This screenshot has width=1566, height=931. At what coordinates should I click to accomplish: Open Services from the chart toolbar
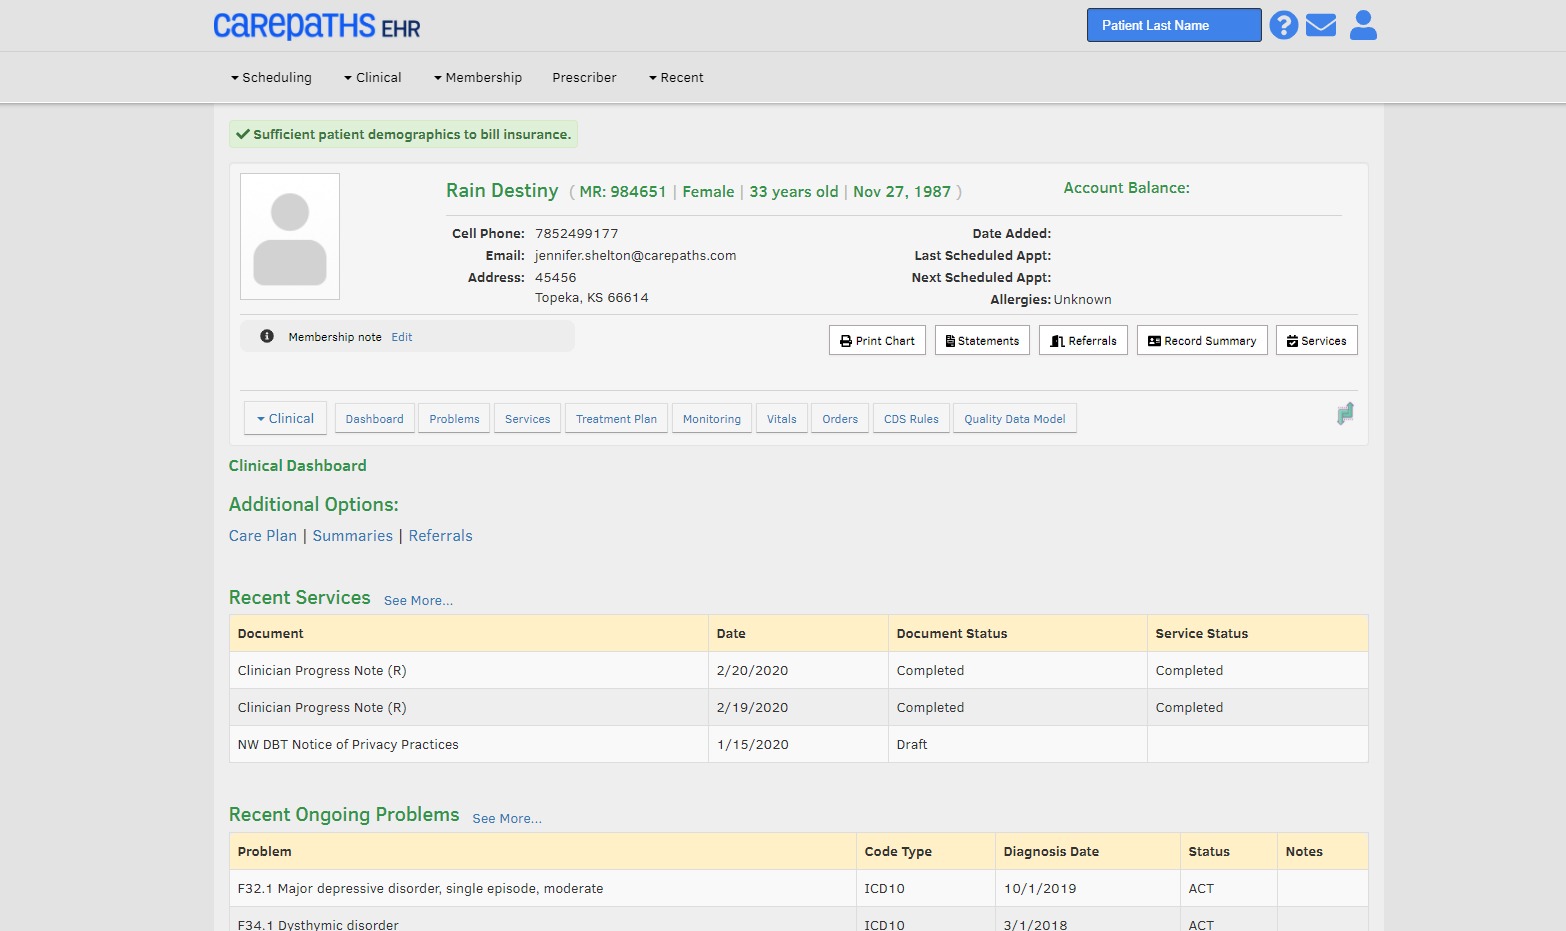point(1316,340)
